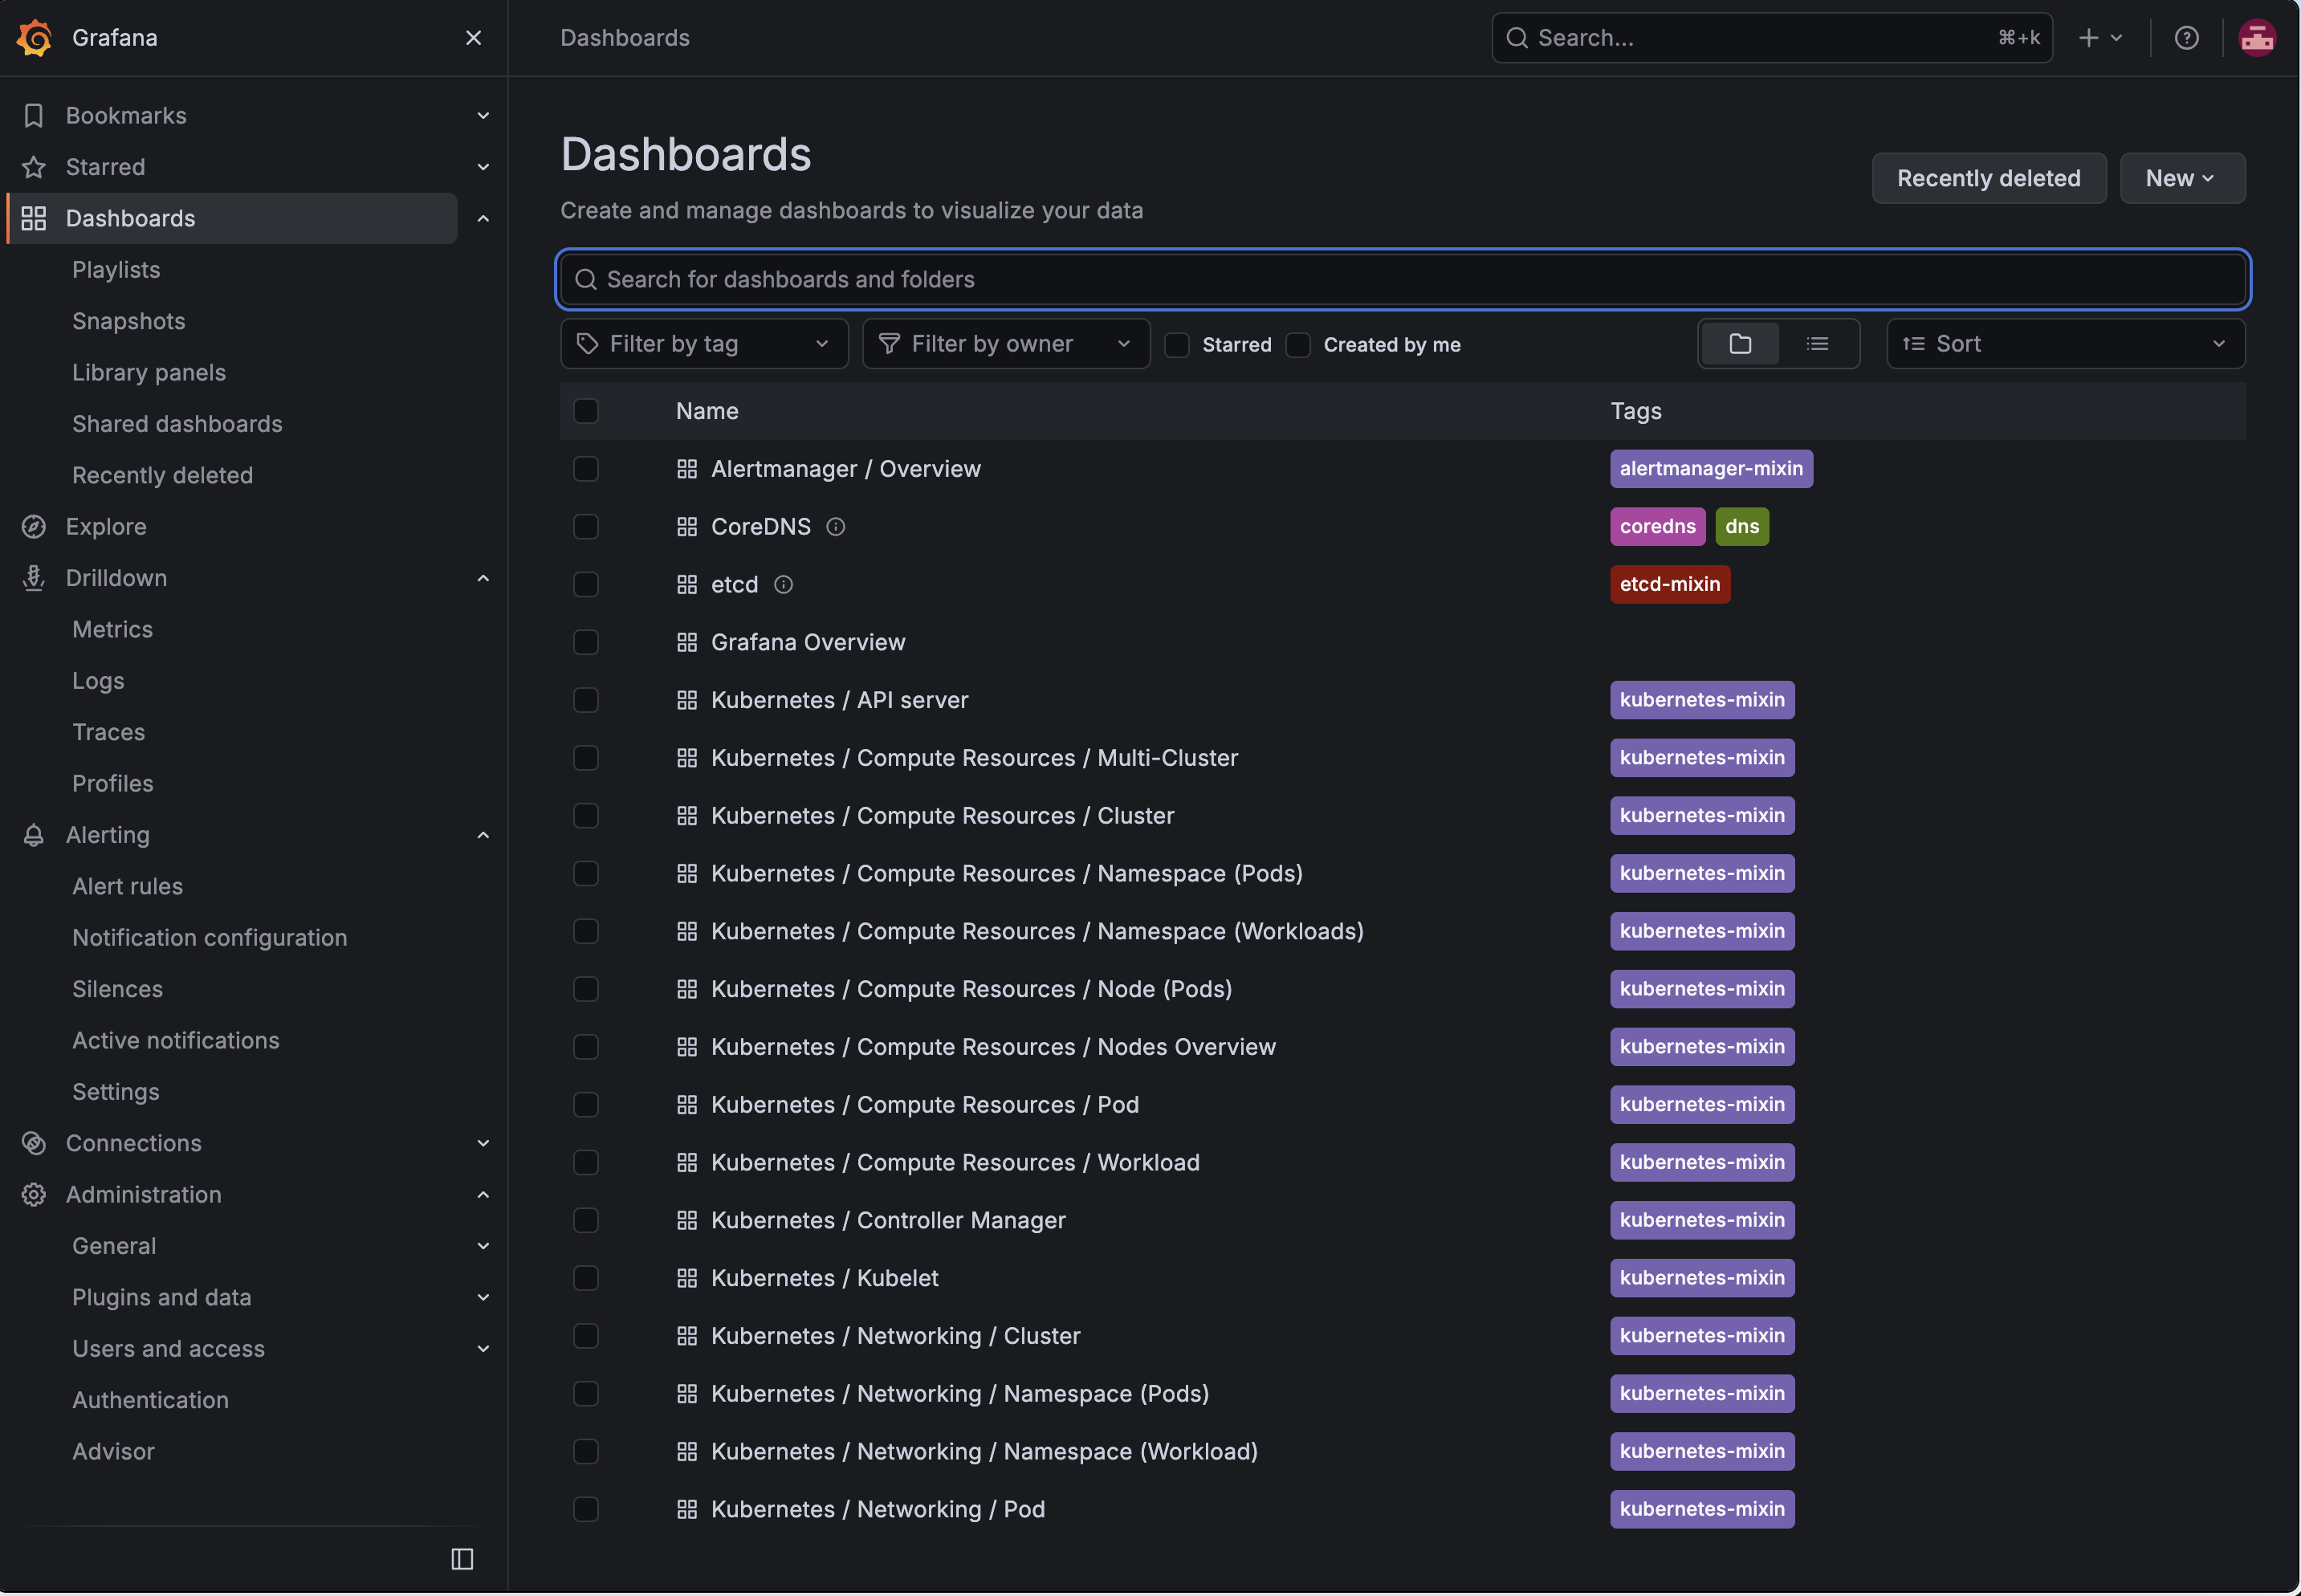Click the Bookmarks icon in sidebar
This screenshot has height=1596, width=2301.
tap(34, 115)
